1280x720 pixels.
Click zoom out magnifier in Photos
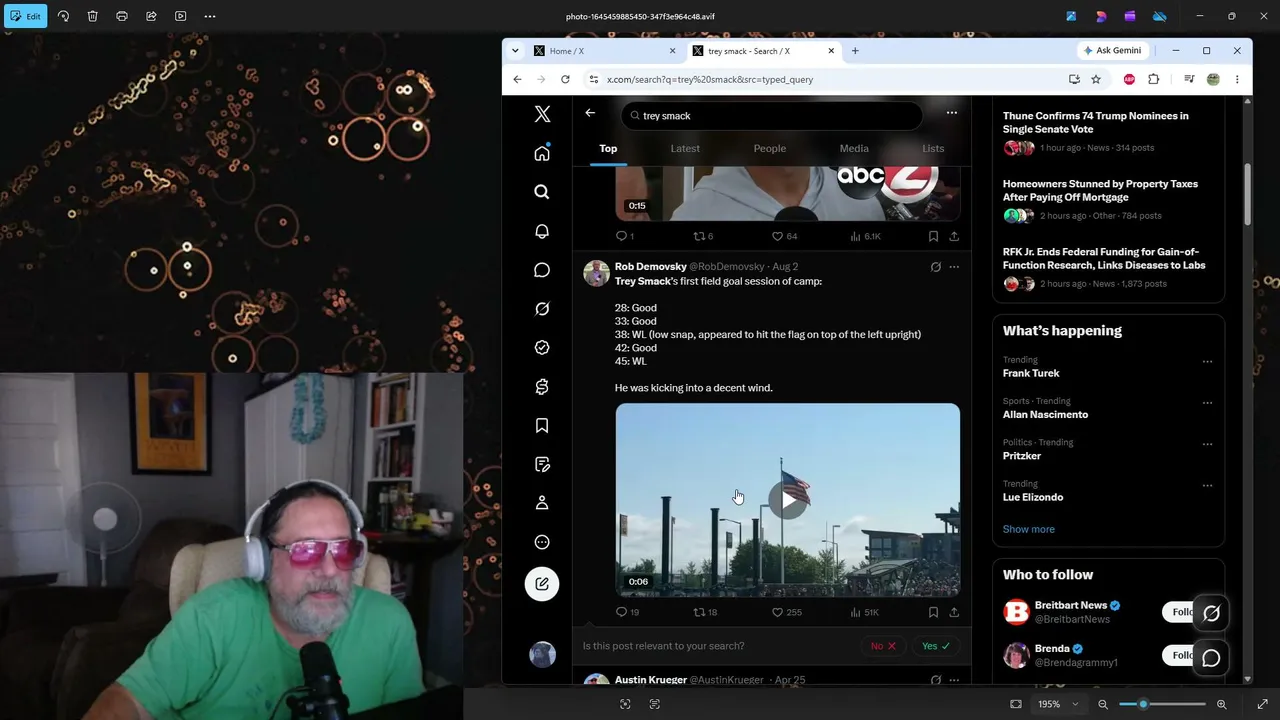coord(1103,704)
